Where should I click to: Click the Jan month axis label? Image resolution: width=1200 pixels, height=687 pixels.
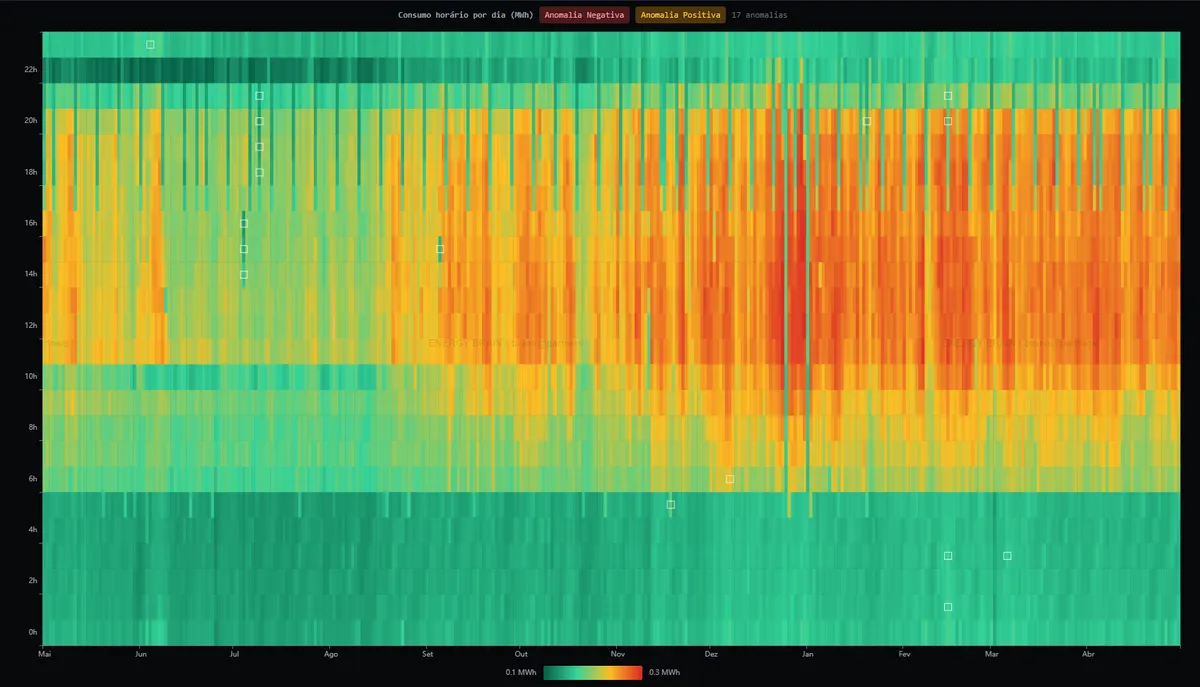[x=807, y=654]
